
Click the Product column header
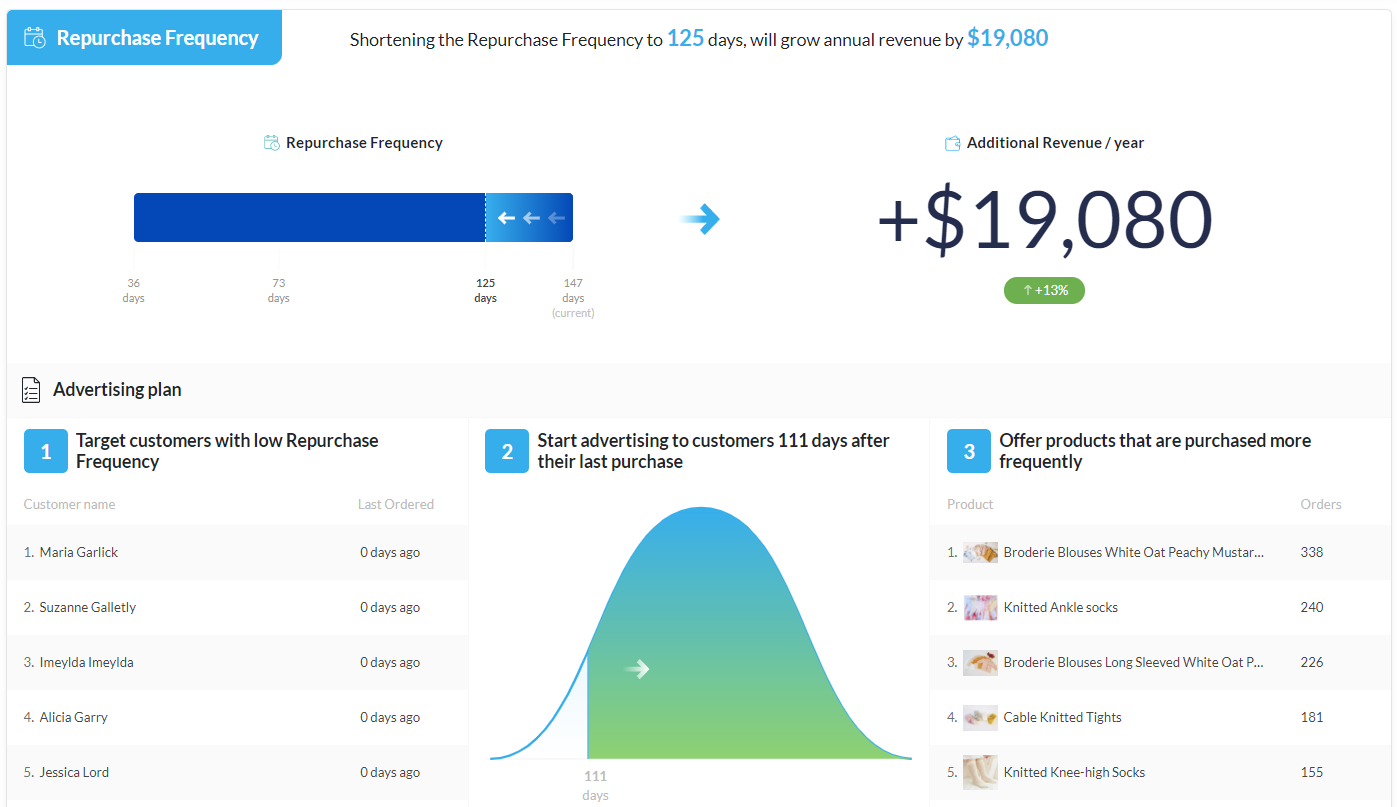(x=970, y=504)
